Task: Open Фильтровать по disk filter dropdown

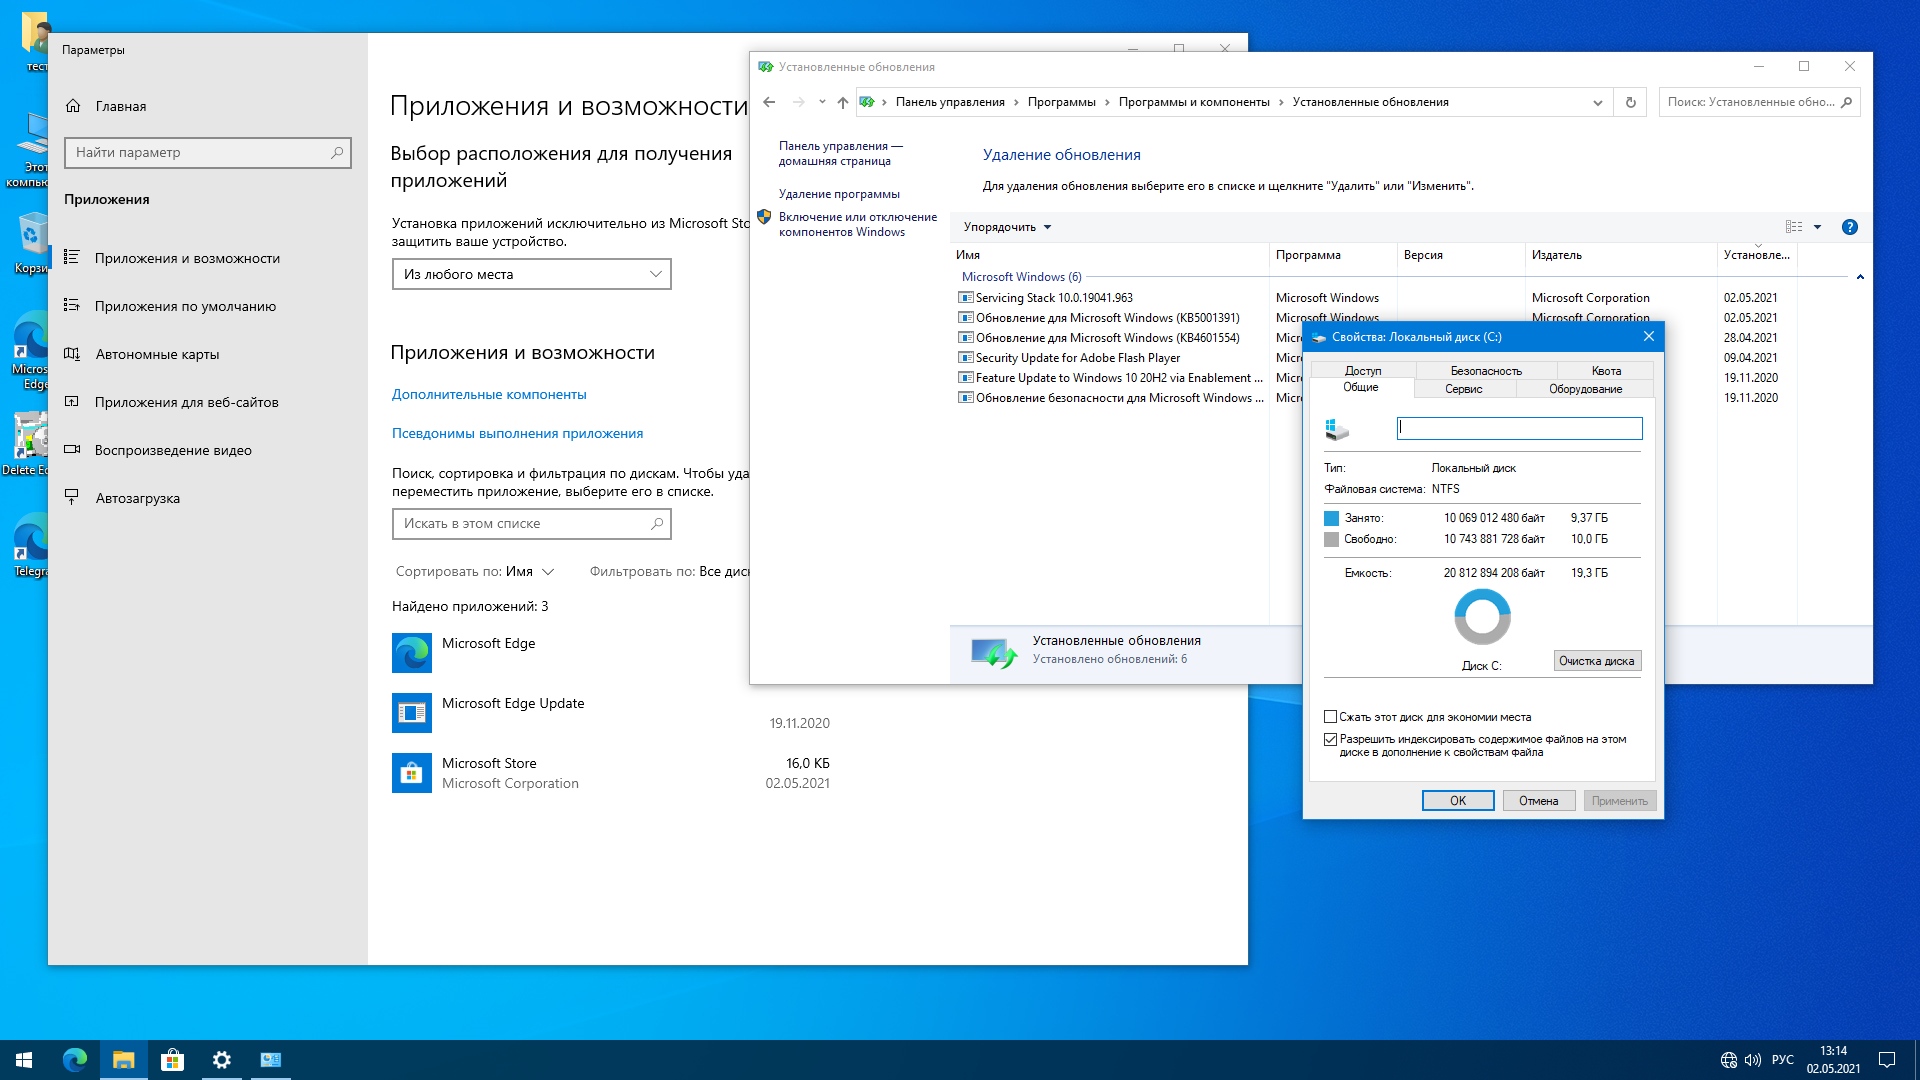Action: [x=669, y=571]
